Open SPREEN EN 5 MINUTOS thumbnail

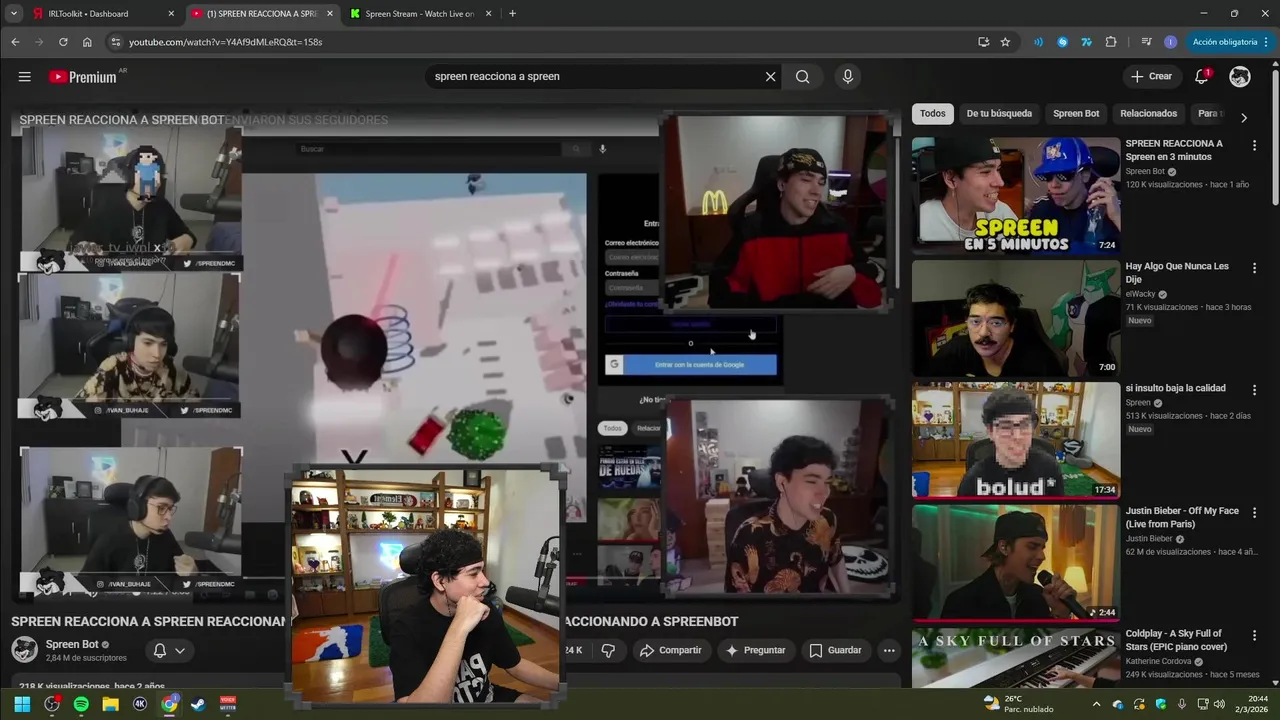(1016, 195)
